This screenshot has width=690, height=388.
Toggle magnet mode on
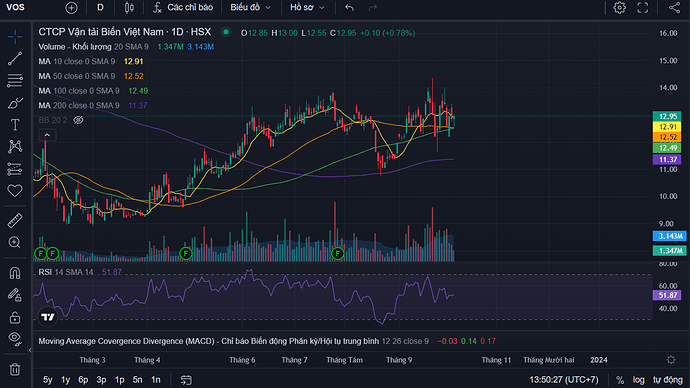pos(15,273)
